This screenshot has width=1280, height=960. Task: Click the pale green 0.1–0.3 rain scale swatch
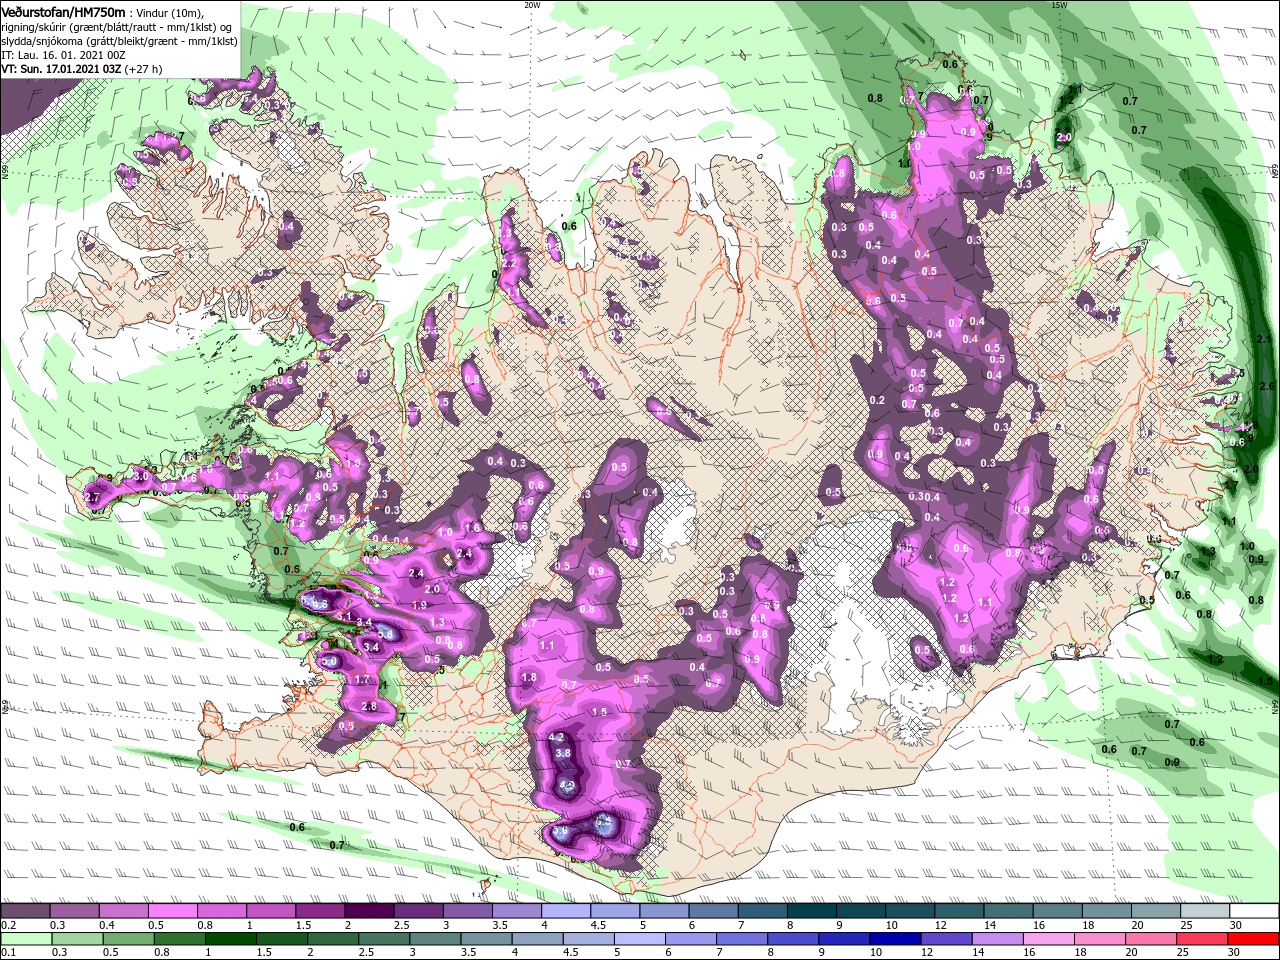tap(24, 938)
